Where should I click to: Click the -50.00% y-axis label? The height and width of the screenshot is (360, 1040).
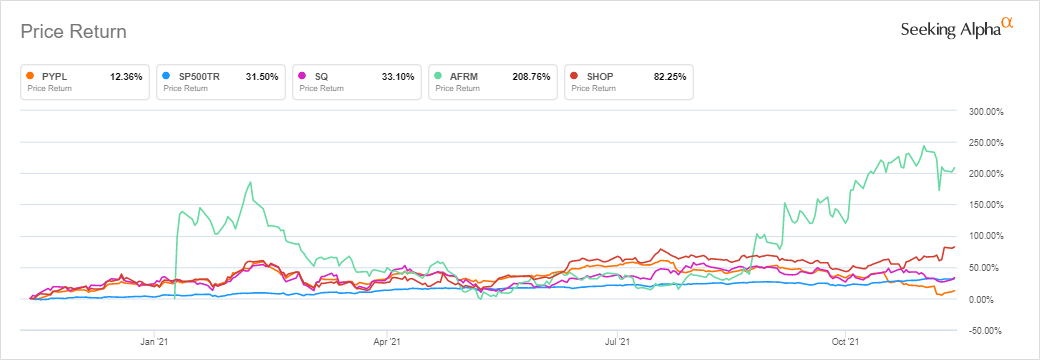987,330
